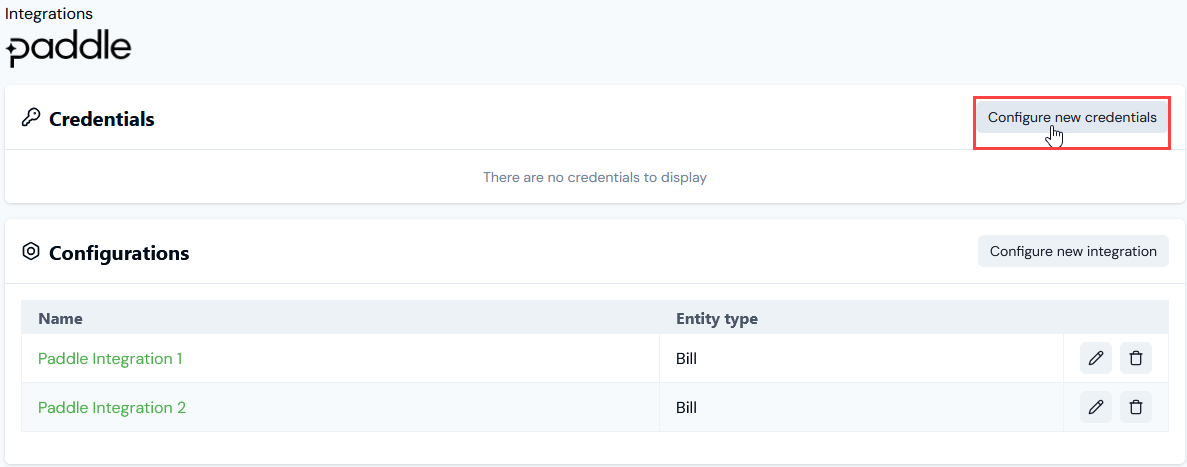
Task: Edit Paddle Integration 2 with pencil icon
Action: pyautogui.click(x=1095, y=407)
